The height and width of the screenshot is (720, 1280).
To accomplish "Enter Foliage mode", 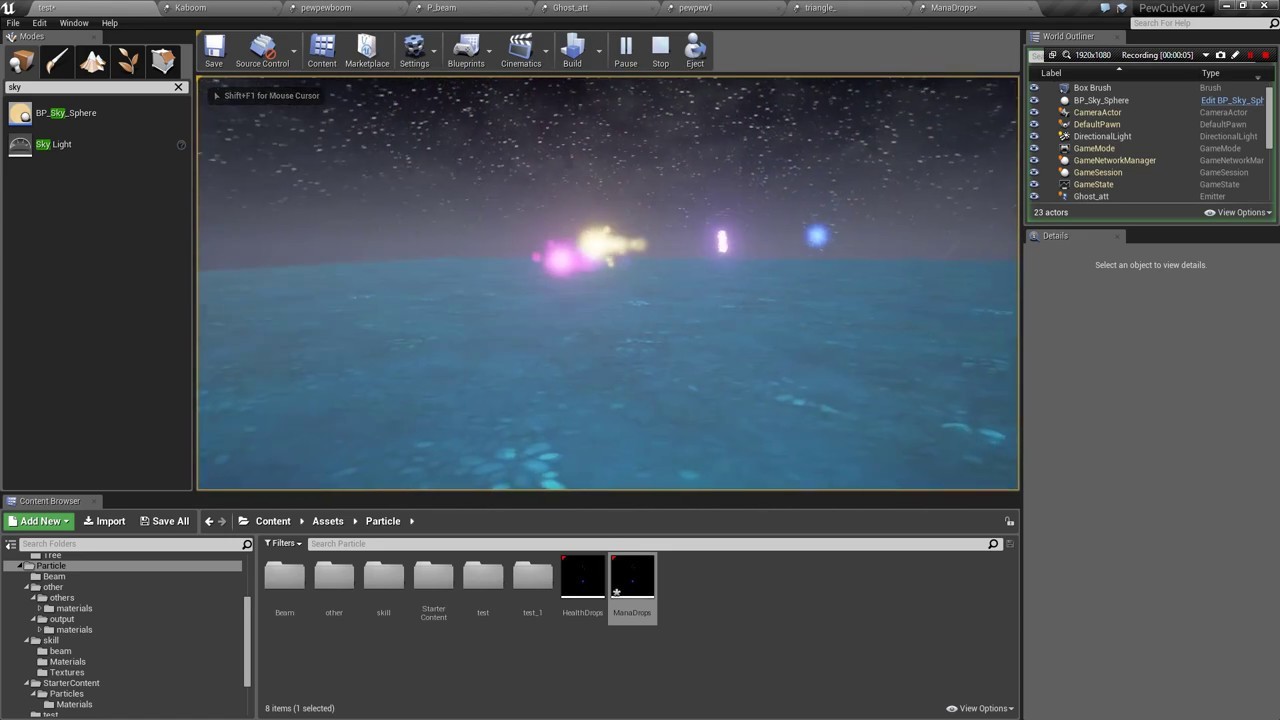I will (128, 62).
